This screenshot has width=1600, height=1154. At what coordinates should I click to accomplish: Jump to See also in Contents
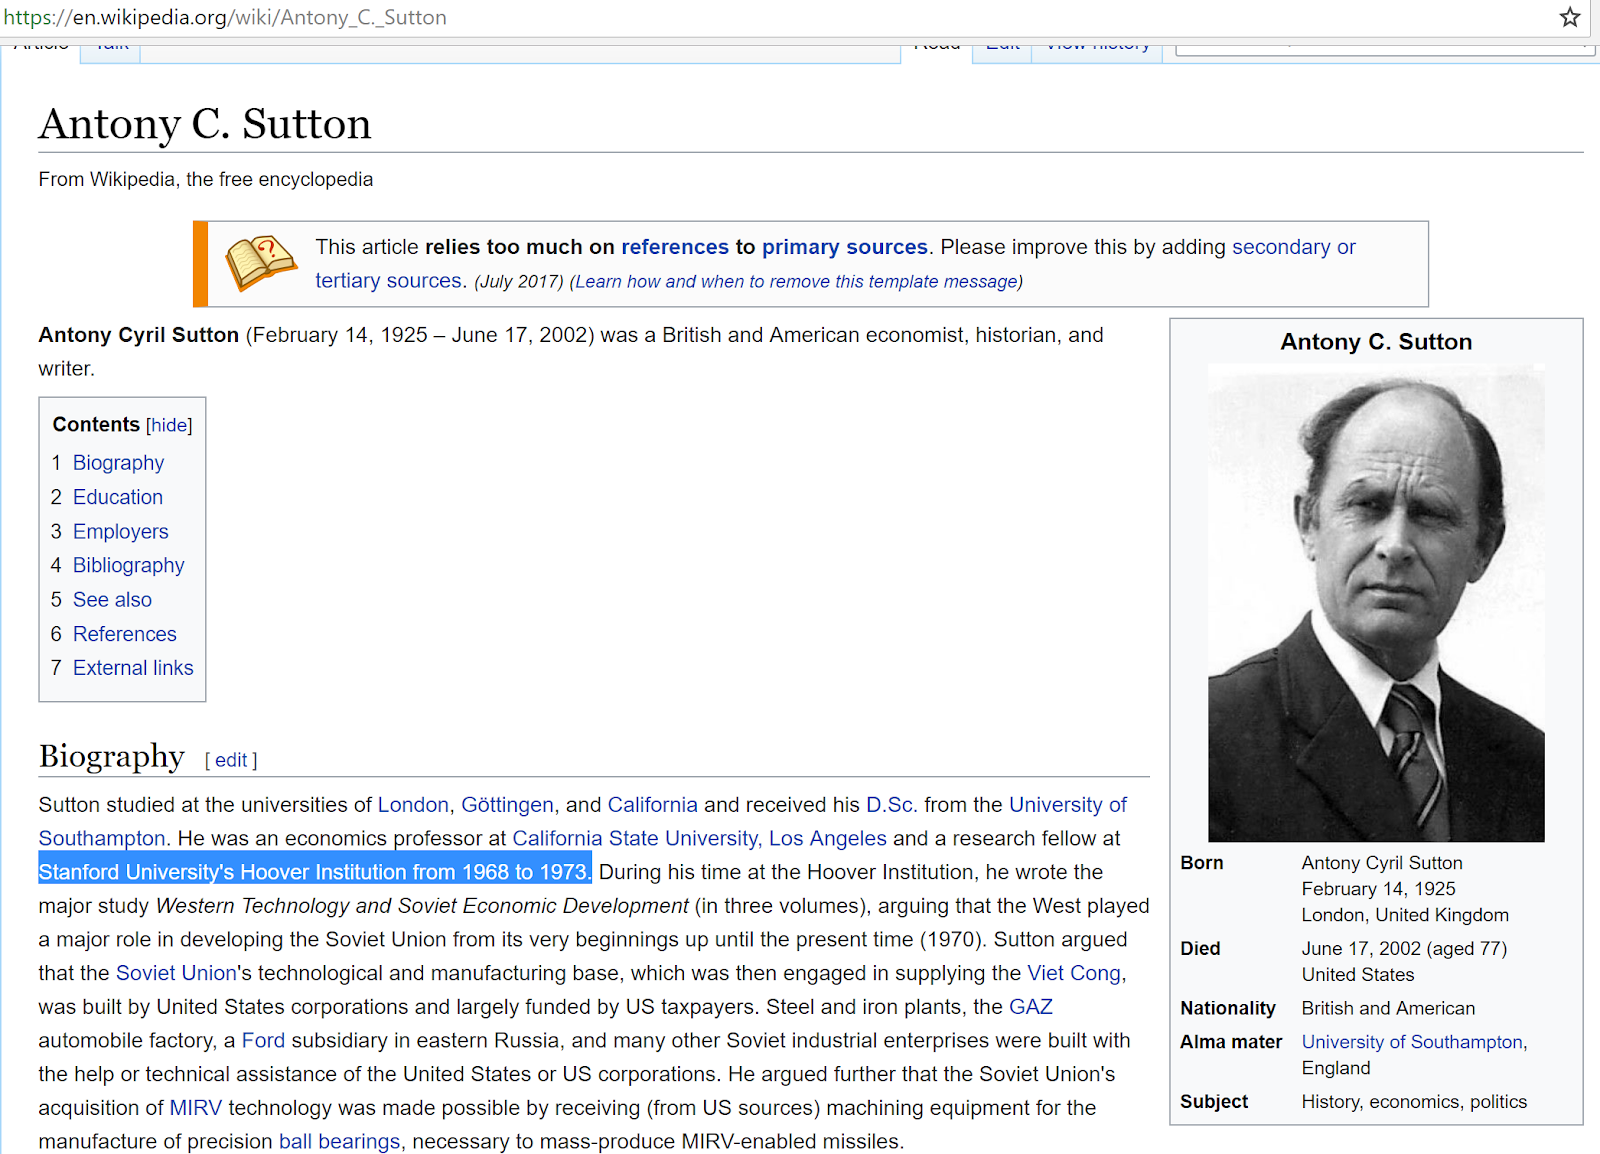point(112,600)
